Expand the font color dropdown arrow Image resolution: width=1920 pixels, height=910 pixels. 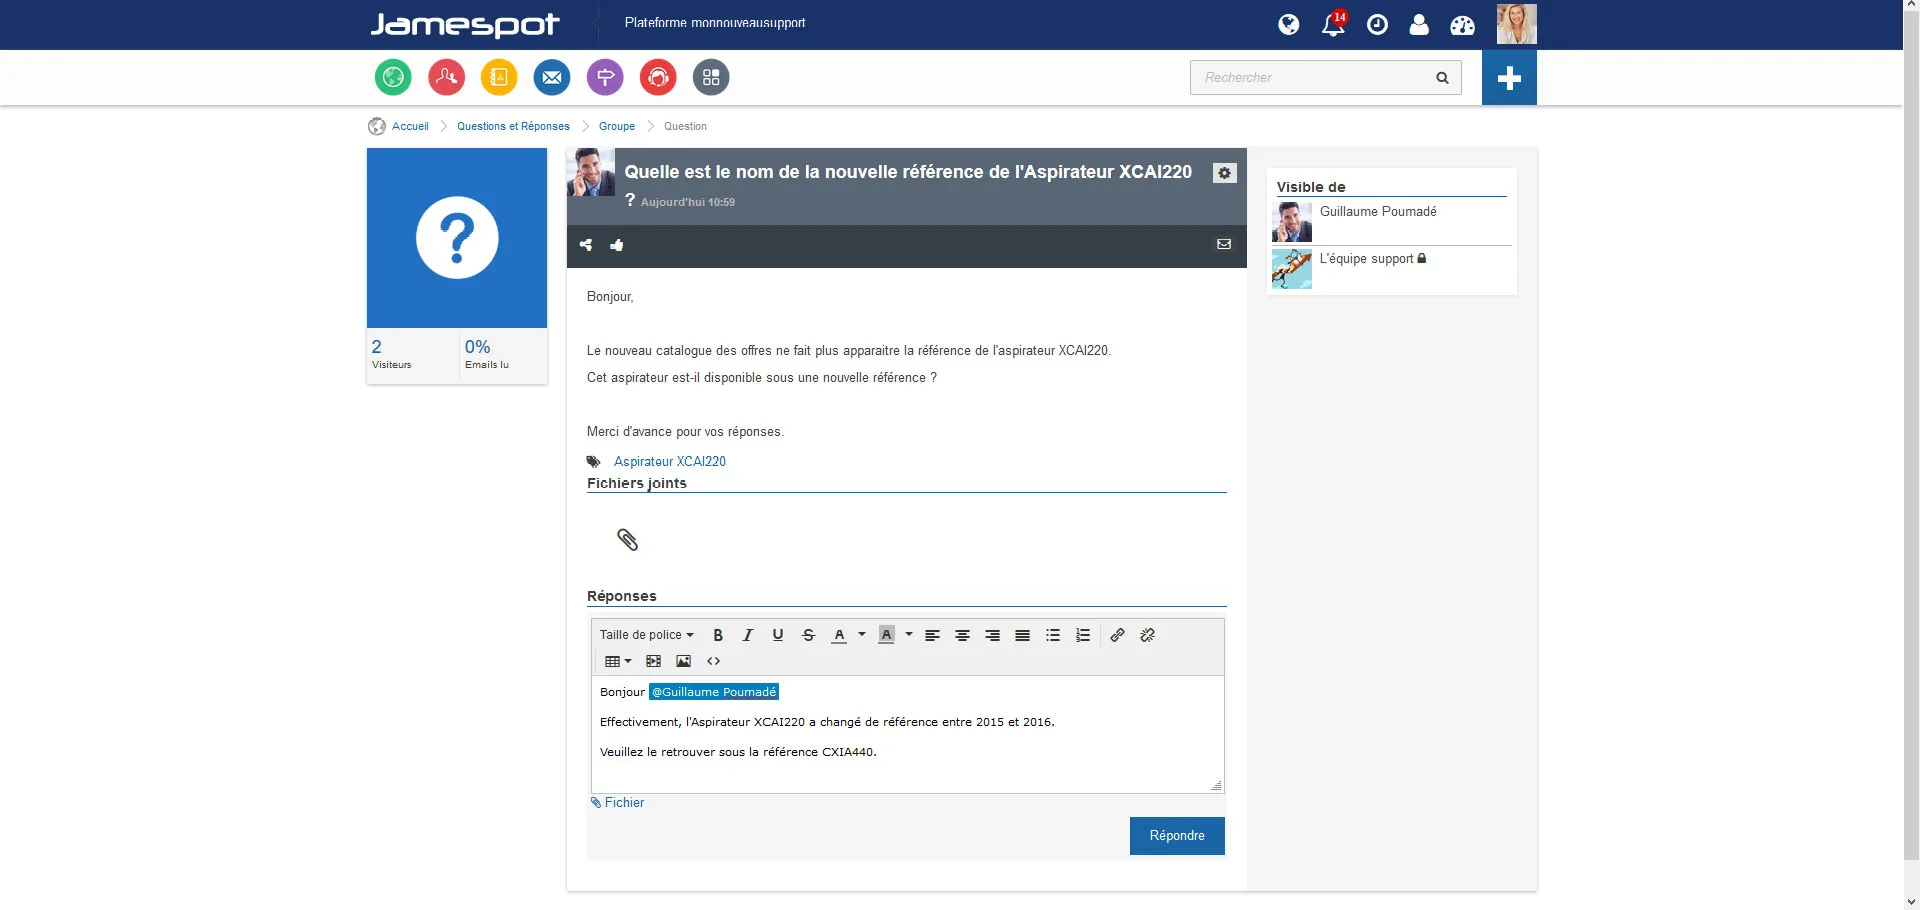click(x=862, y=634)
